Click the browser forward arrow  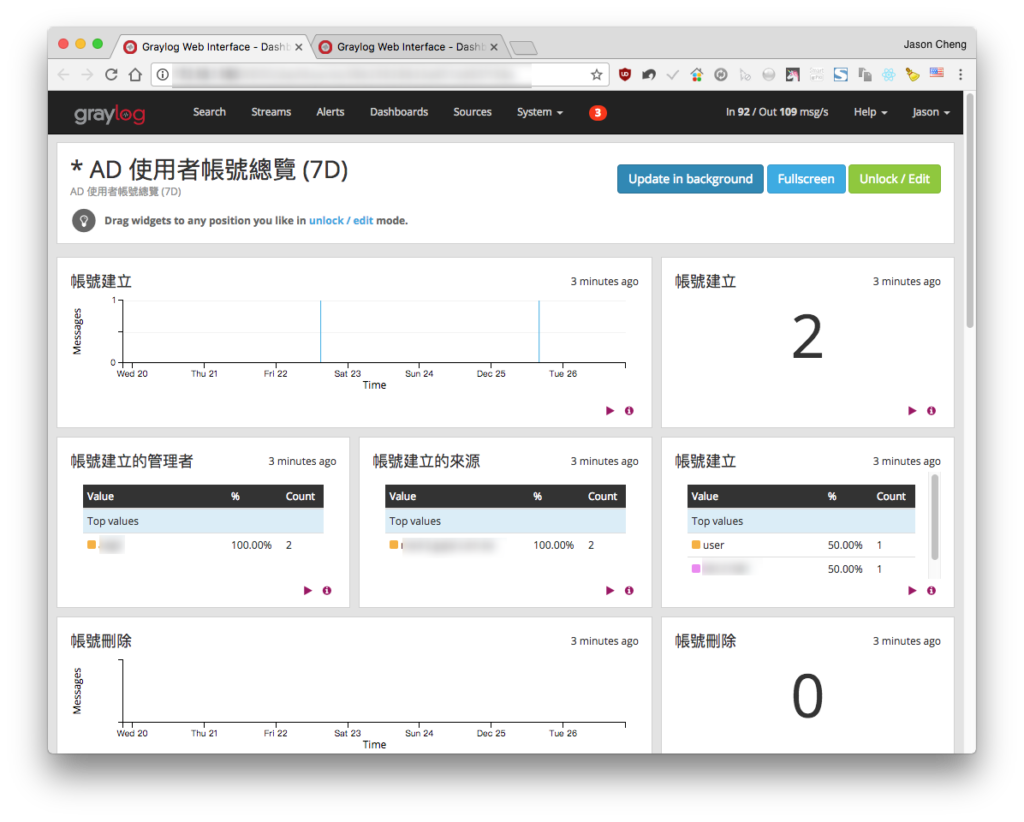pos(87,74)
